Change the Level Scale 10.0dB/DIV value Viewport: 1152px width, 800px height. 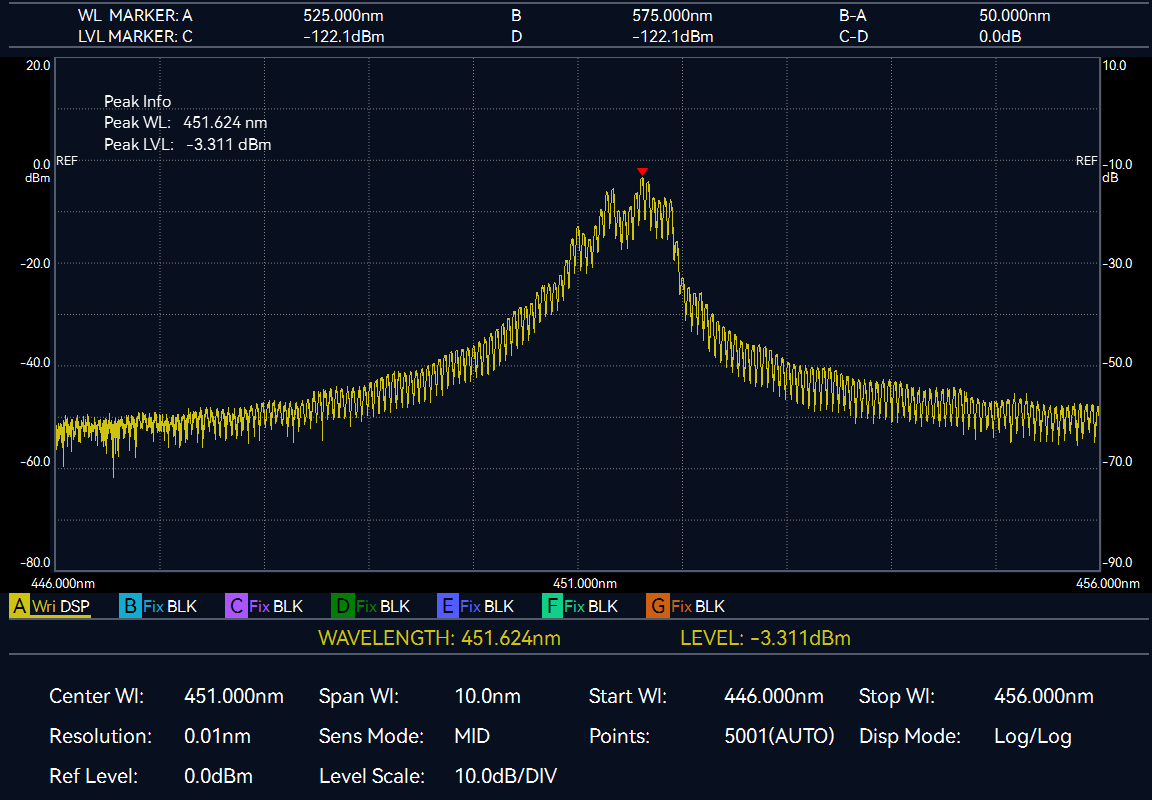[505, 776]
